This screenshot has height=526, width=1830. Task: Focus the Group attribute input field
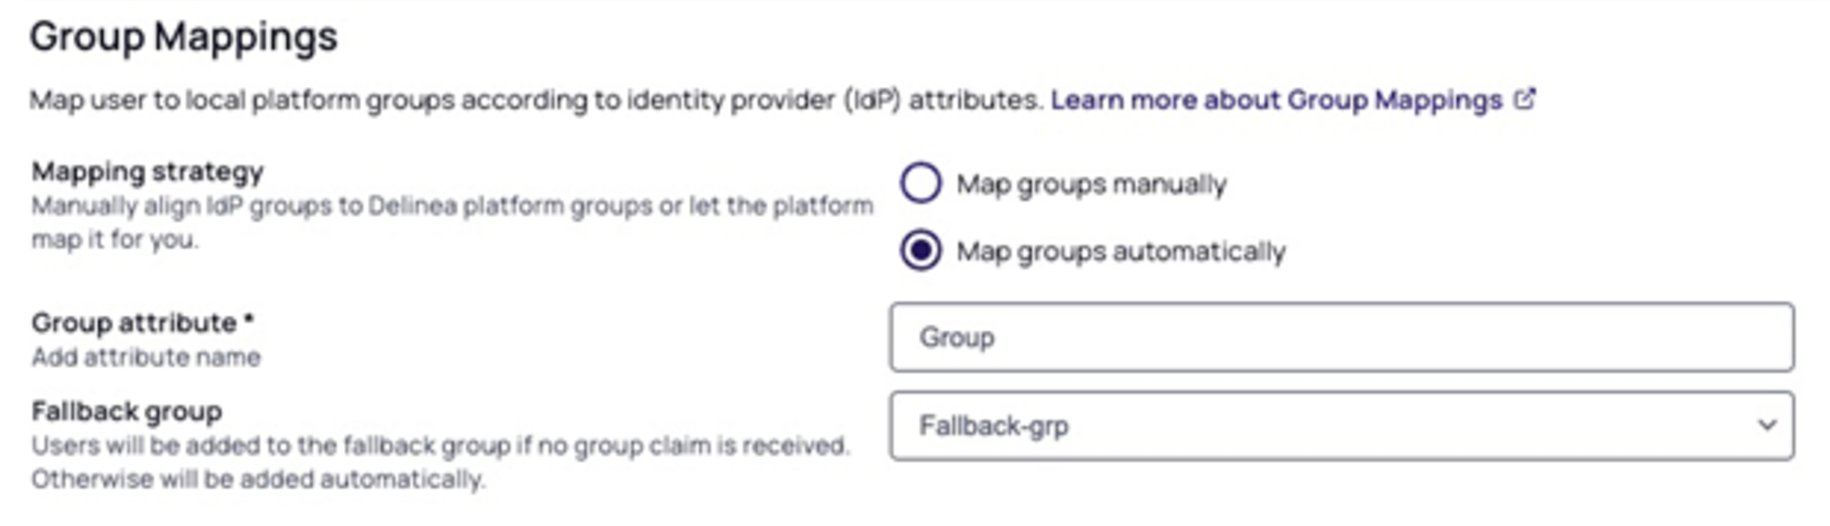tap(1340, 337)
